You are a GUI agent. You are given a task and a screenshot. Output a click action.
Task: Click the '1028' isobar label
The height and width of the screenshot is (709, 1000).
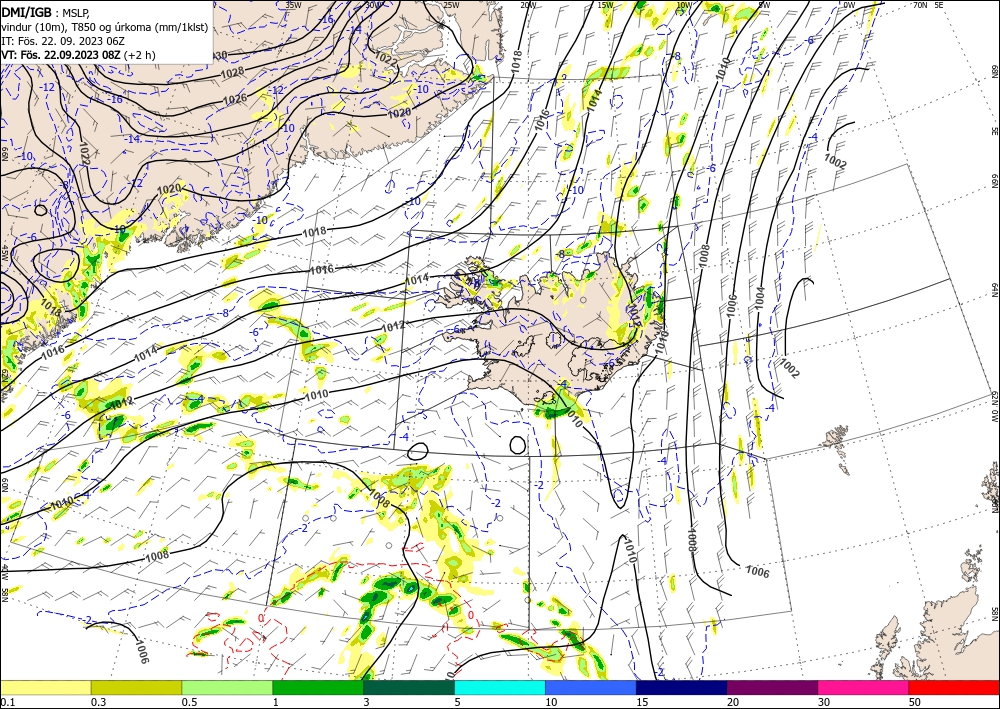[232, 73]
